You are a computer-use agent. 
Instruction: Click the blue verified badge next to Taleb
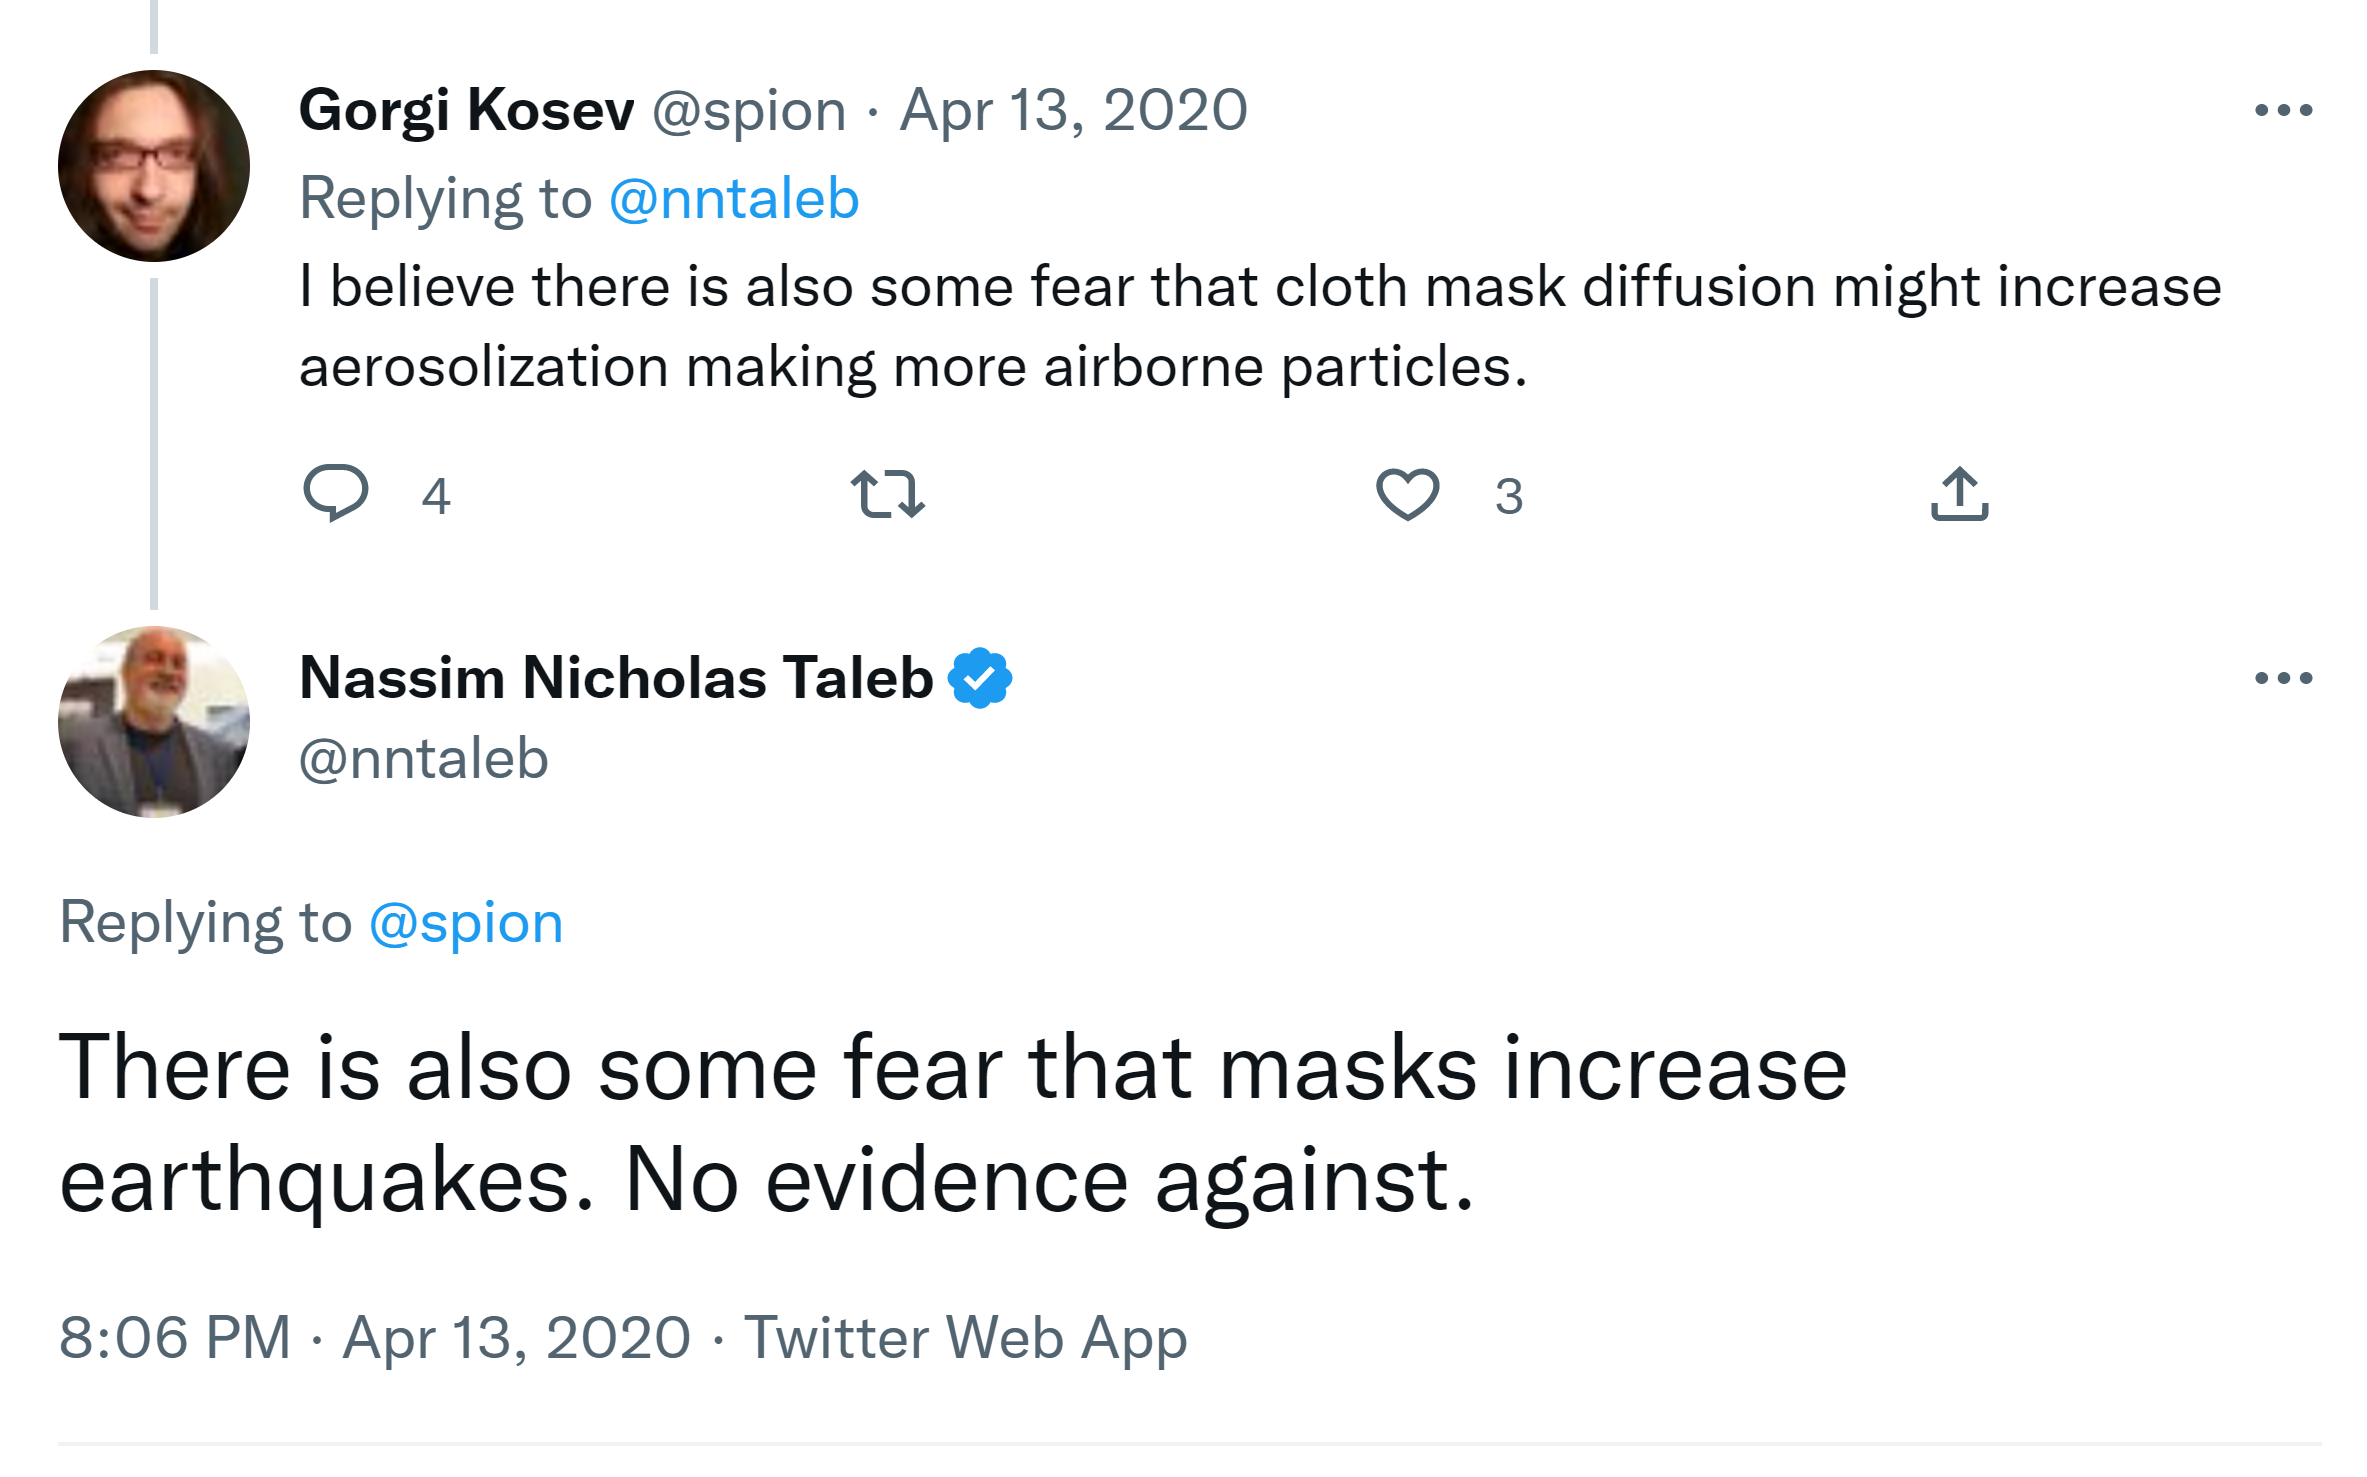tap(980, 678)
